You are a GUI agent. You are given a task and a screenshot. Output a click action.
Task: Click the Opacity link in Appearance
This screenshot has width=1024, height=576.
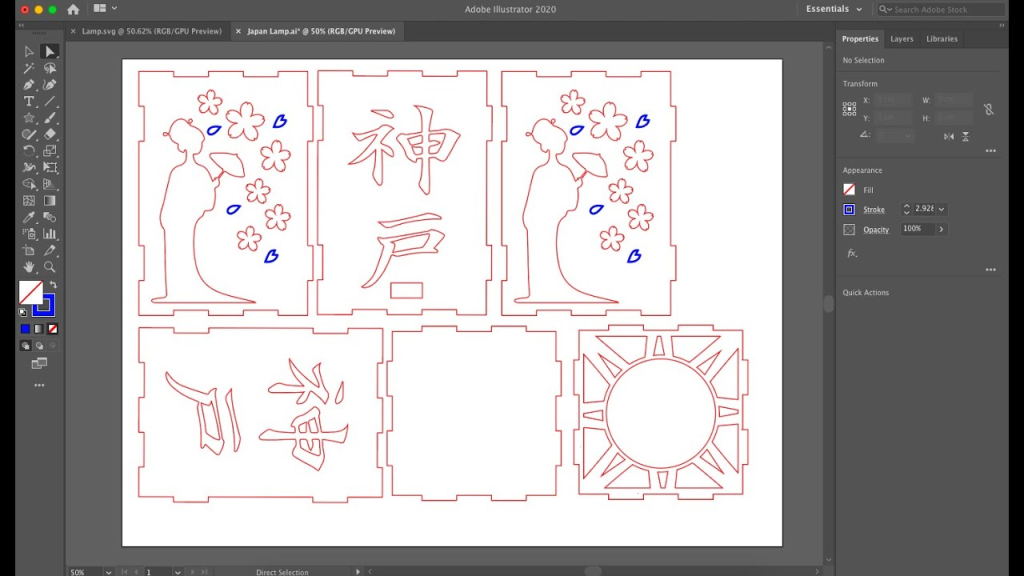pos(877,229)
